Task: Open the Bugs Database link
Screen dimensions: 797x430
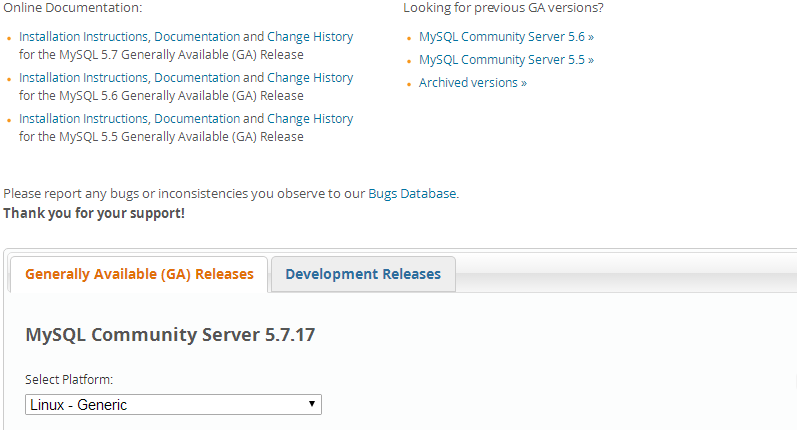Action: point(412,194)
